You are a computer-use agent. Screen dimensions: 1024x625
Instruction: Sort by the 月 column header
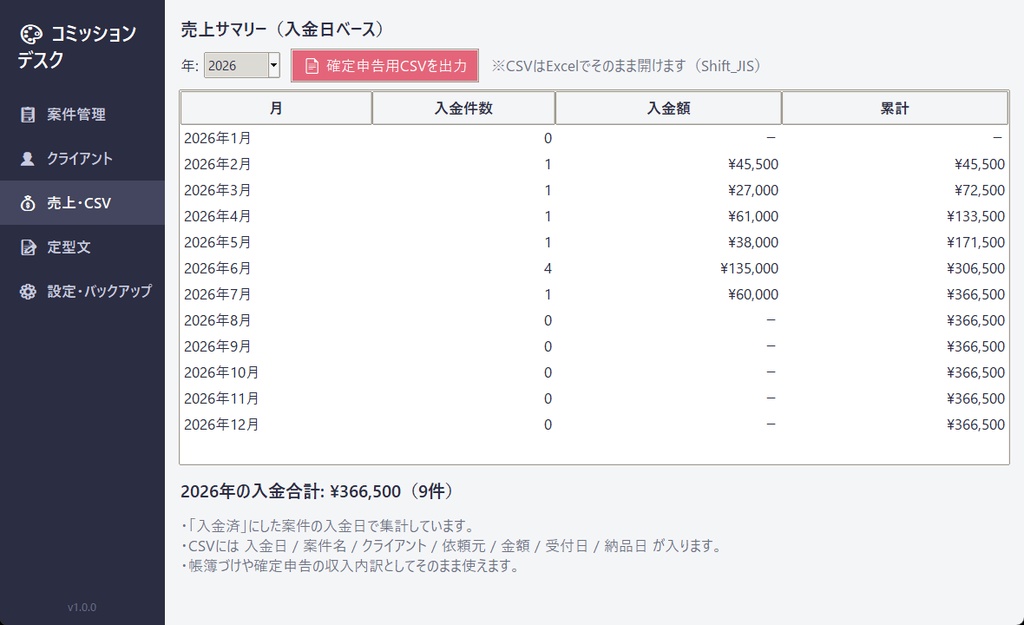(x=276, y=108)
